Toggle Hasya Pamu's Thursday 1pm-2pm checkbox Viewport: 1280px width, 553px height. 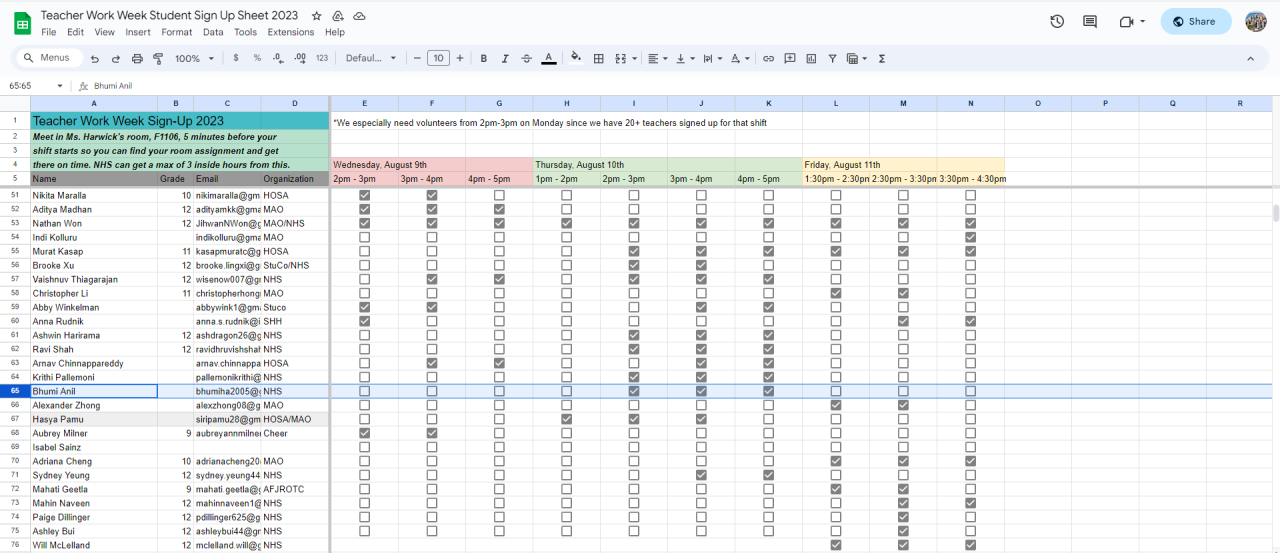pyautogui.click(x=567, y=420)
